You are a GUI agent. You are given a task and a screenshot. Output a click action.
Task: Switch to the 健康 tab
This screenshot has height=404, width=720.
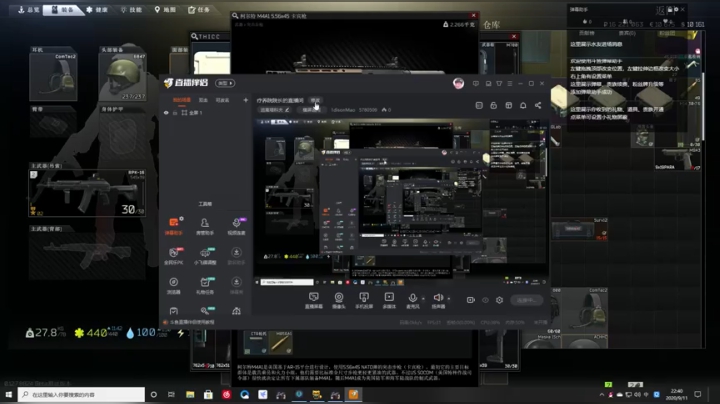click(97, 10)
